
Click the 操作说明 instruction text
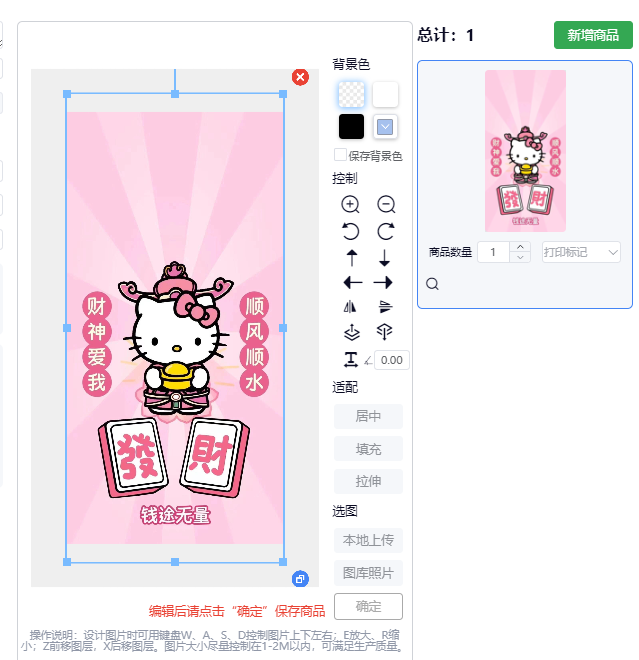click(x=214, y=640)
